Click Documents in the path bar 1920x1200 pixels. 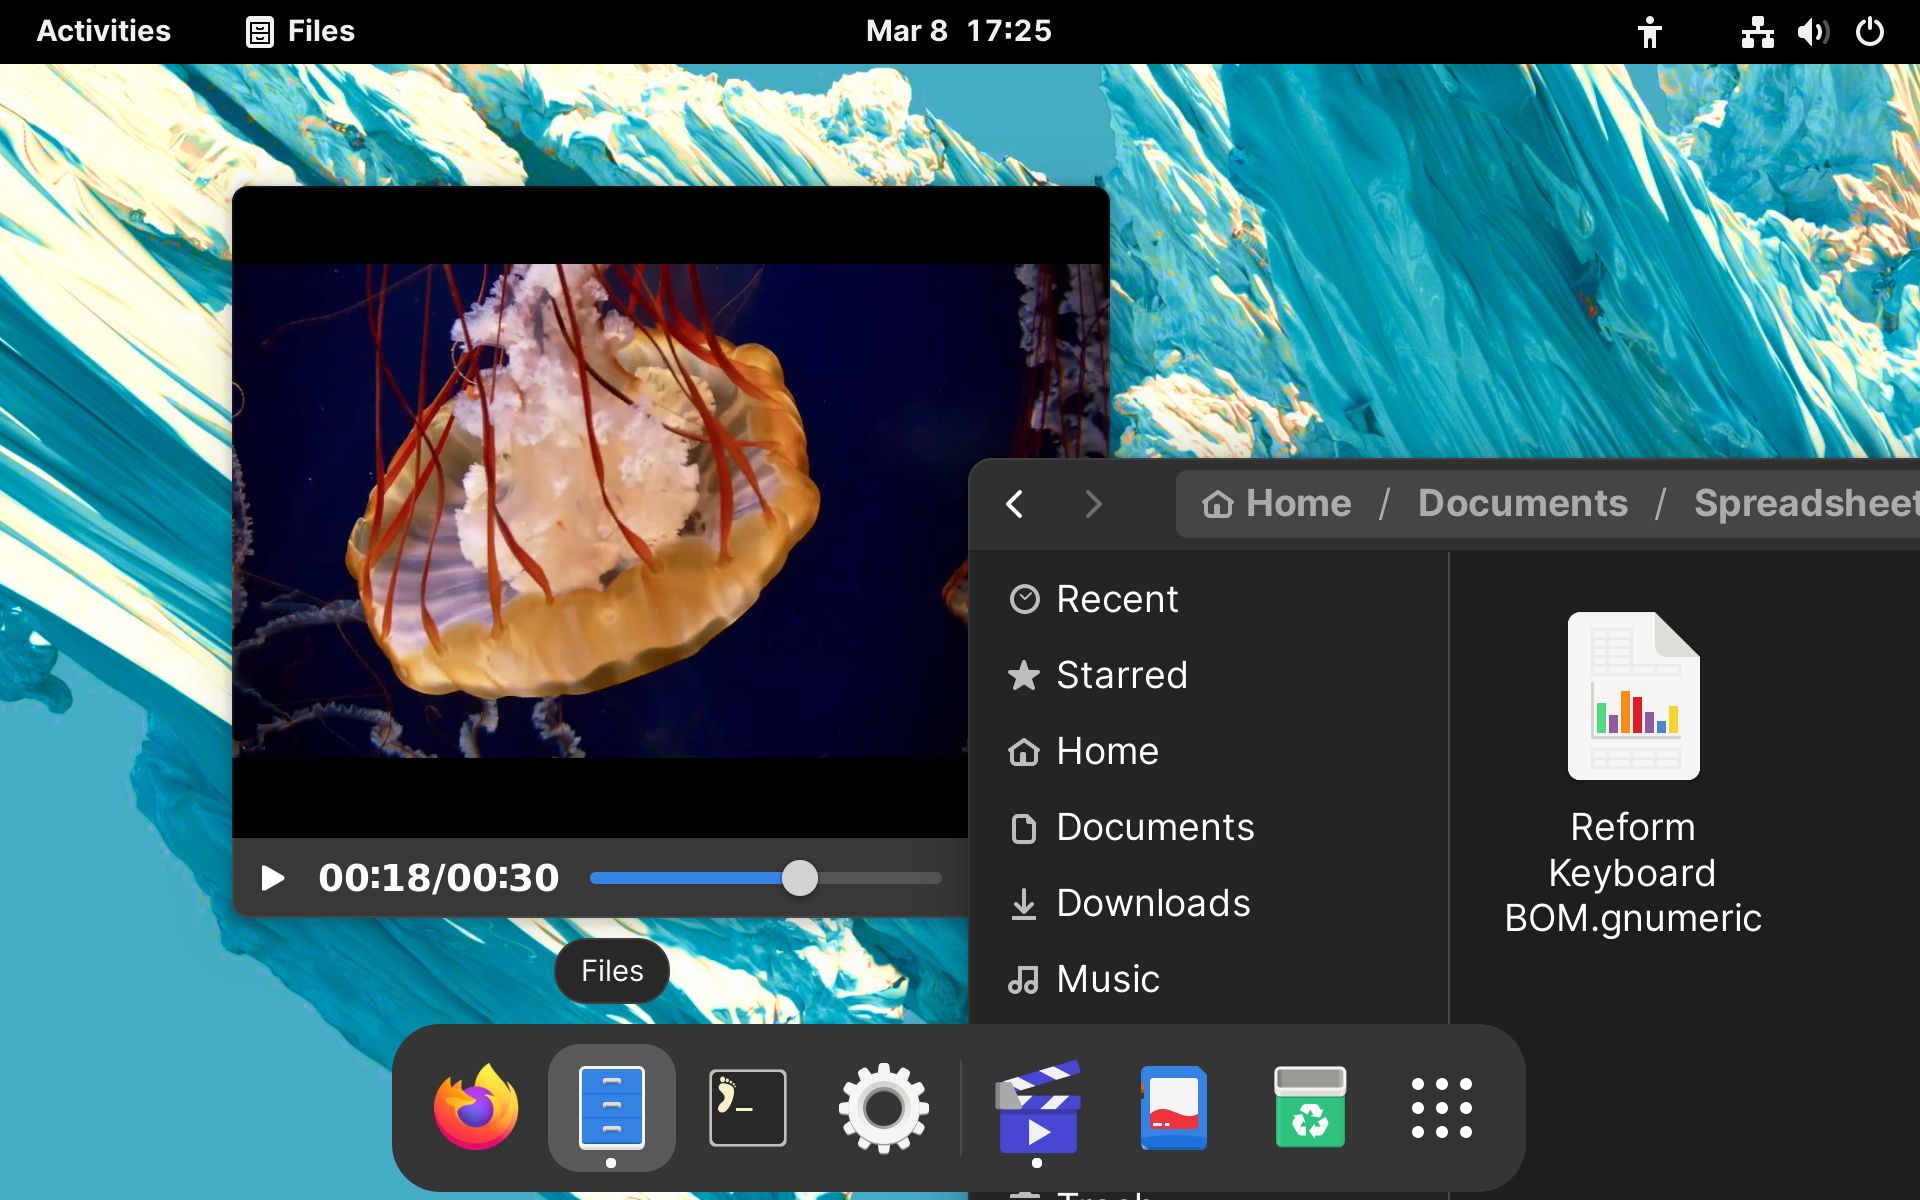coord(1522,504)
